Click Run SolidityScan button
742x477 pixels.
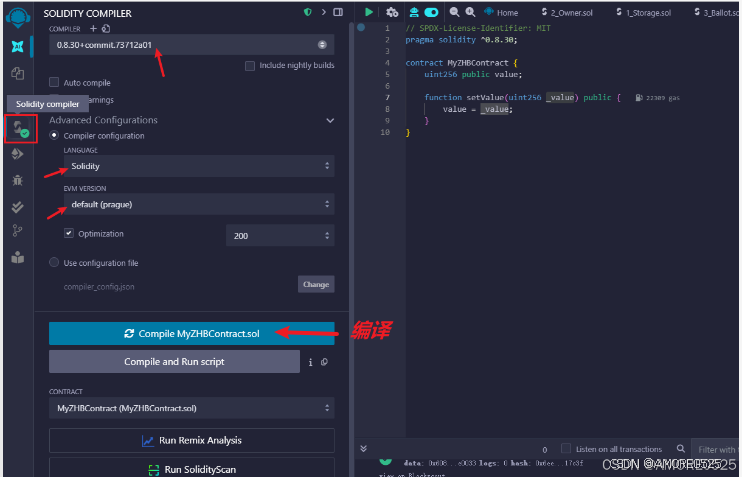pyautogui.click(x=192, y=468)
